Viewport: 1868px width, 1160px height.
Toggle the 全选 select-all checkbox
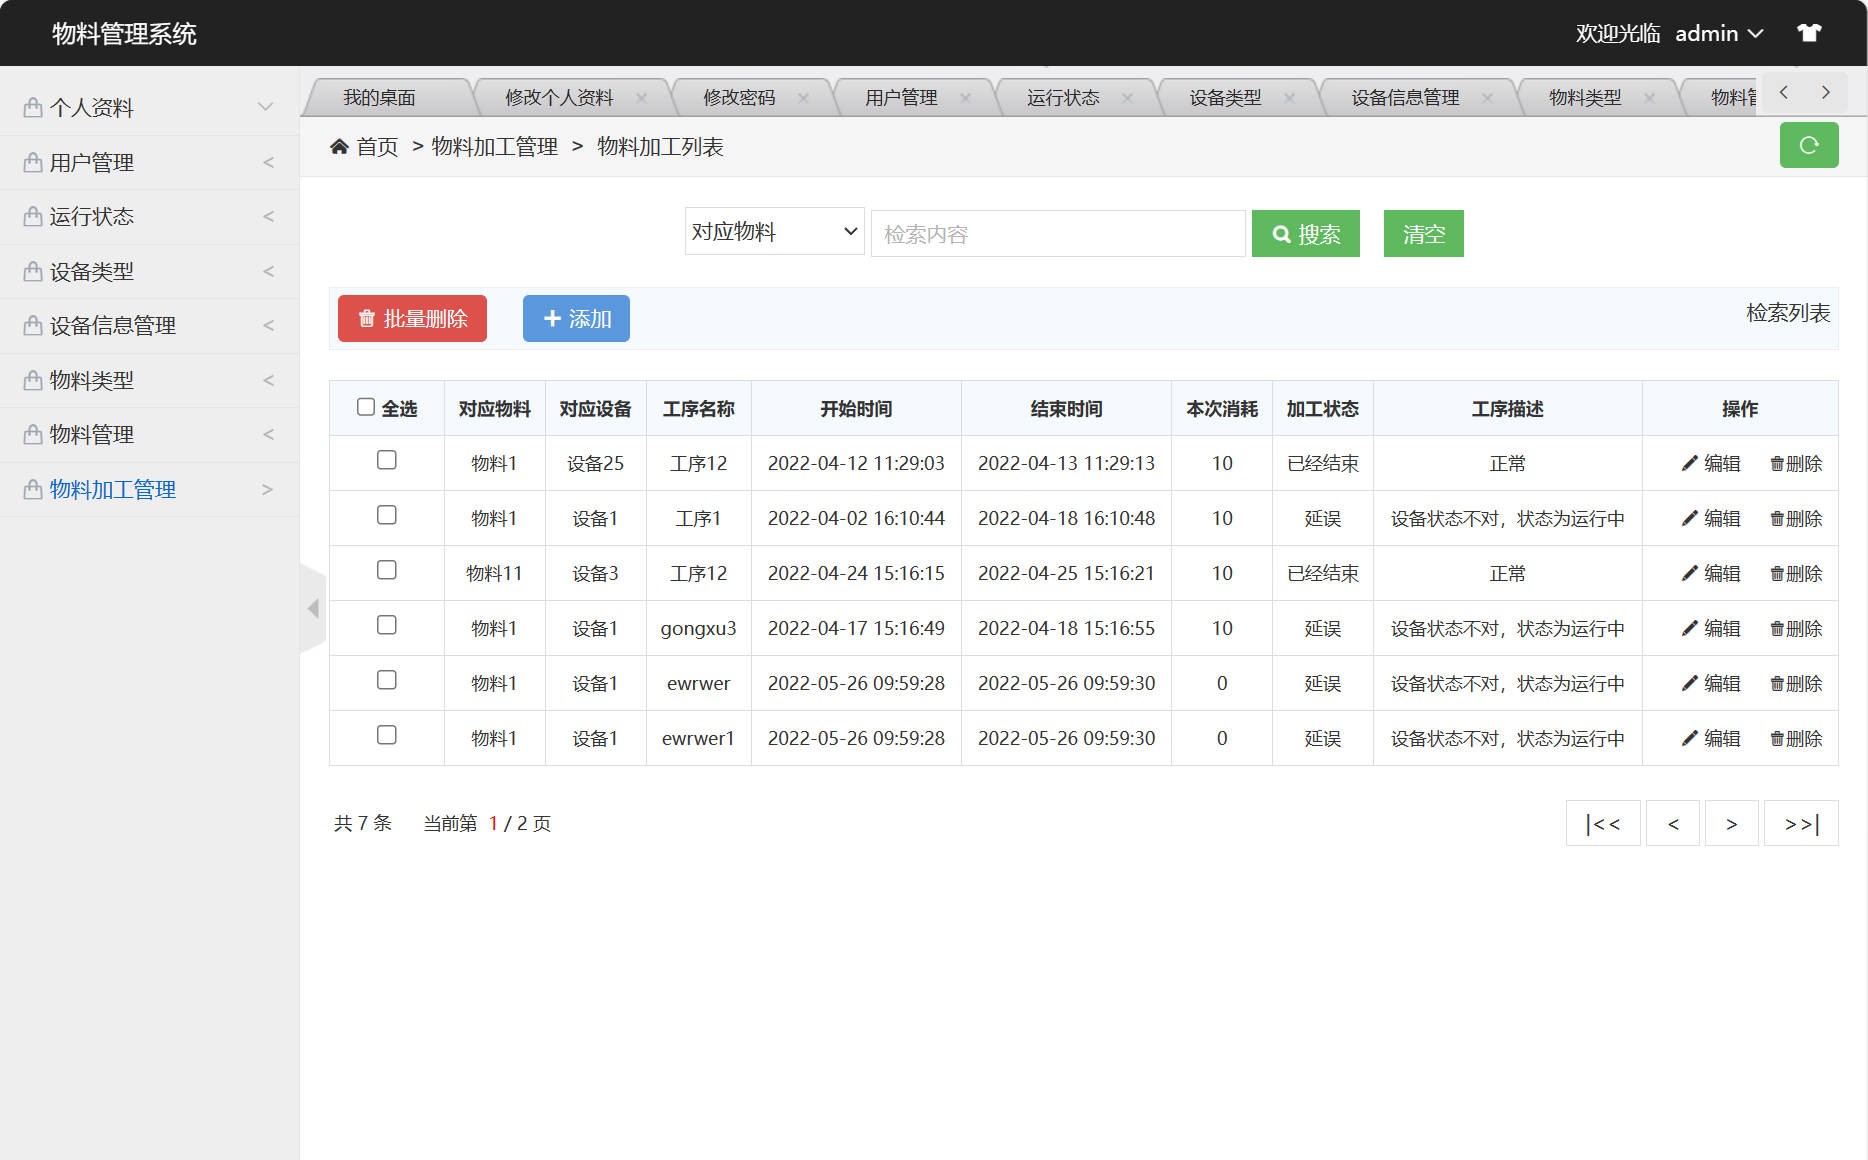[366, 405]
